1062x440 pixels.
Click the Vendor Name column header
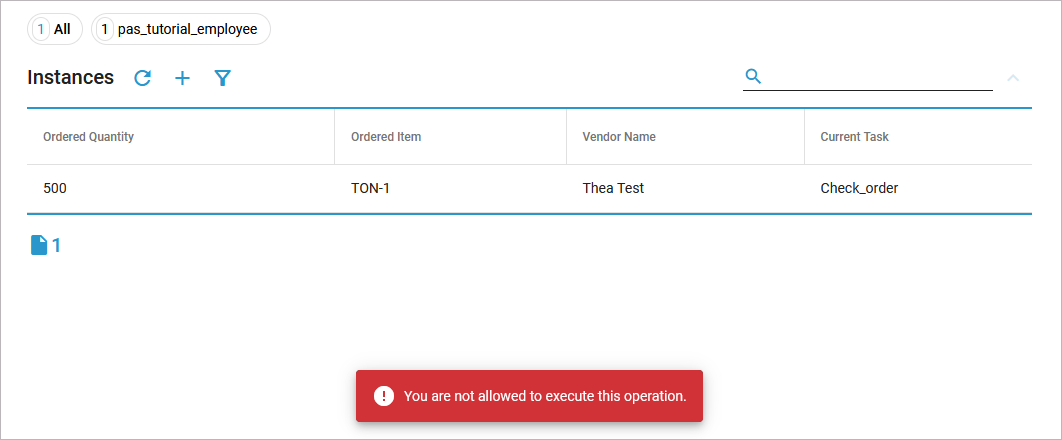tap(619, 137)
